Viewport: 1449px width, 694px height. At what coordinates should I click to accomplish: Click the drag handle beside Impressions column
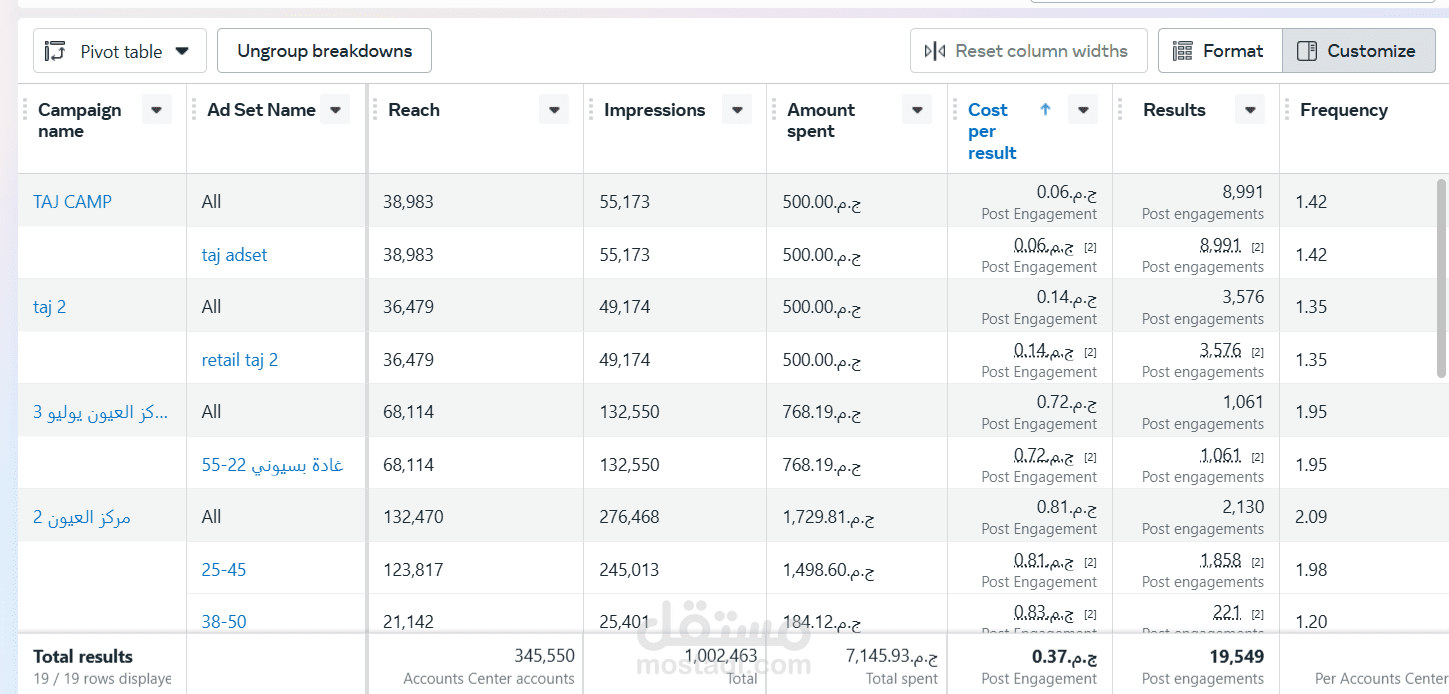pos(591,110)
